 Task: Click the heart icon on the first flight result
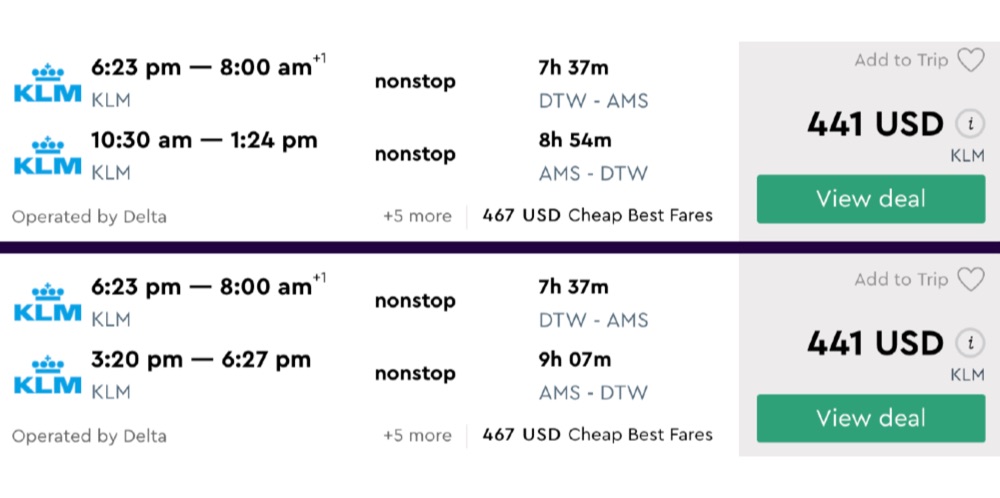click(x=970, y=61)
